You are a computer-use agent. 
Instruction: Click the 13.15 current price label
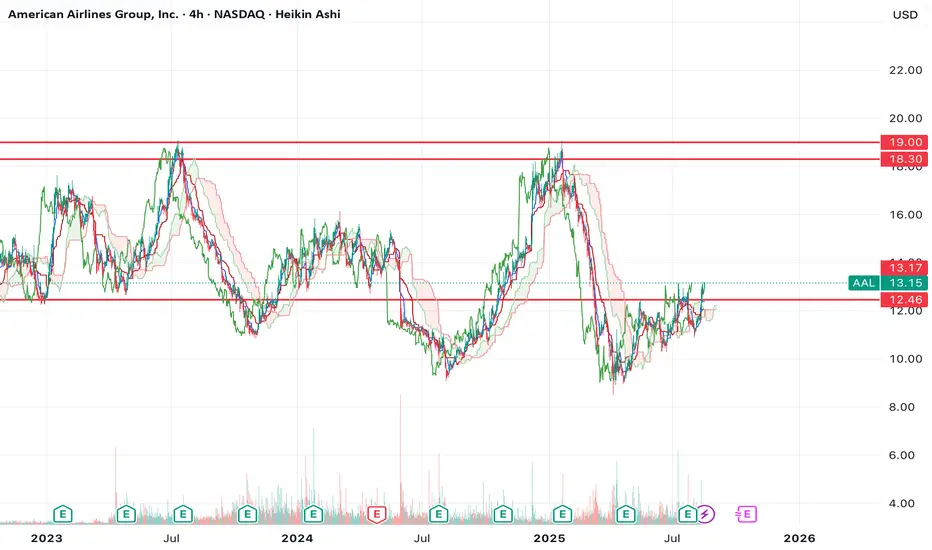pos(904,283)
